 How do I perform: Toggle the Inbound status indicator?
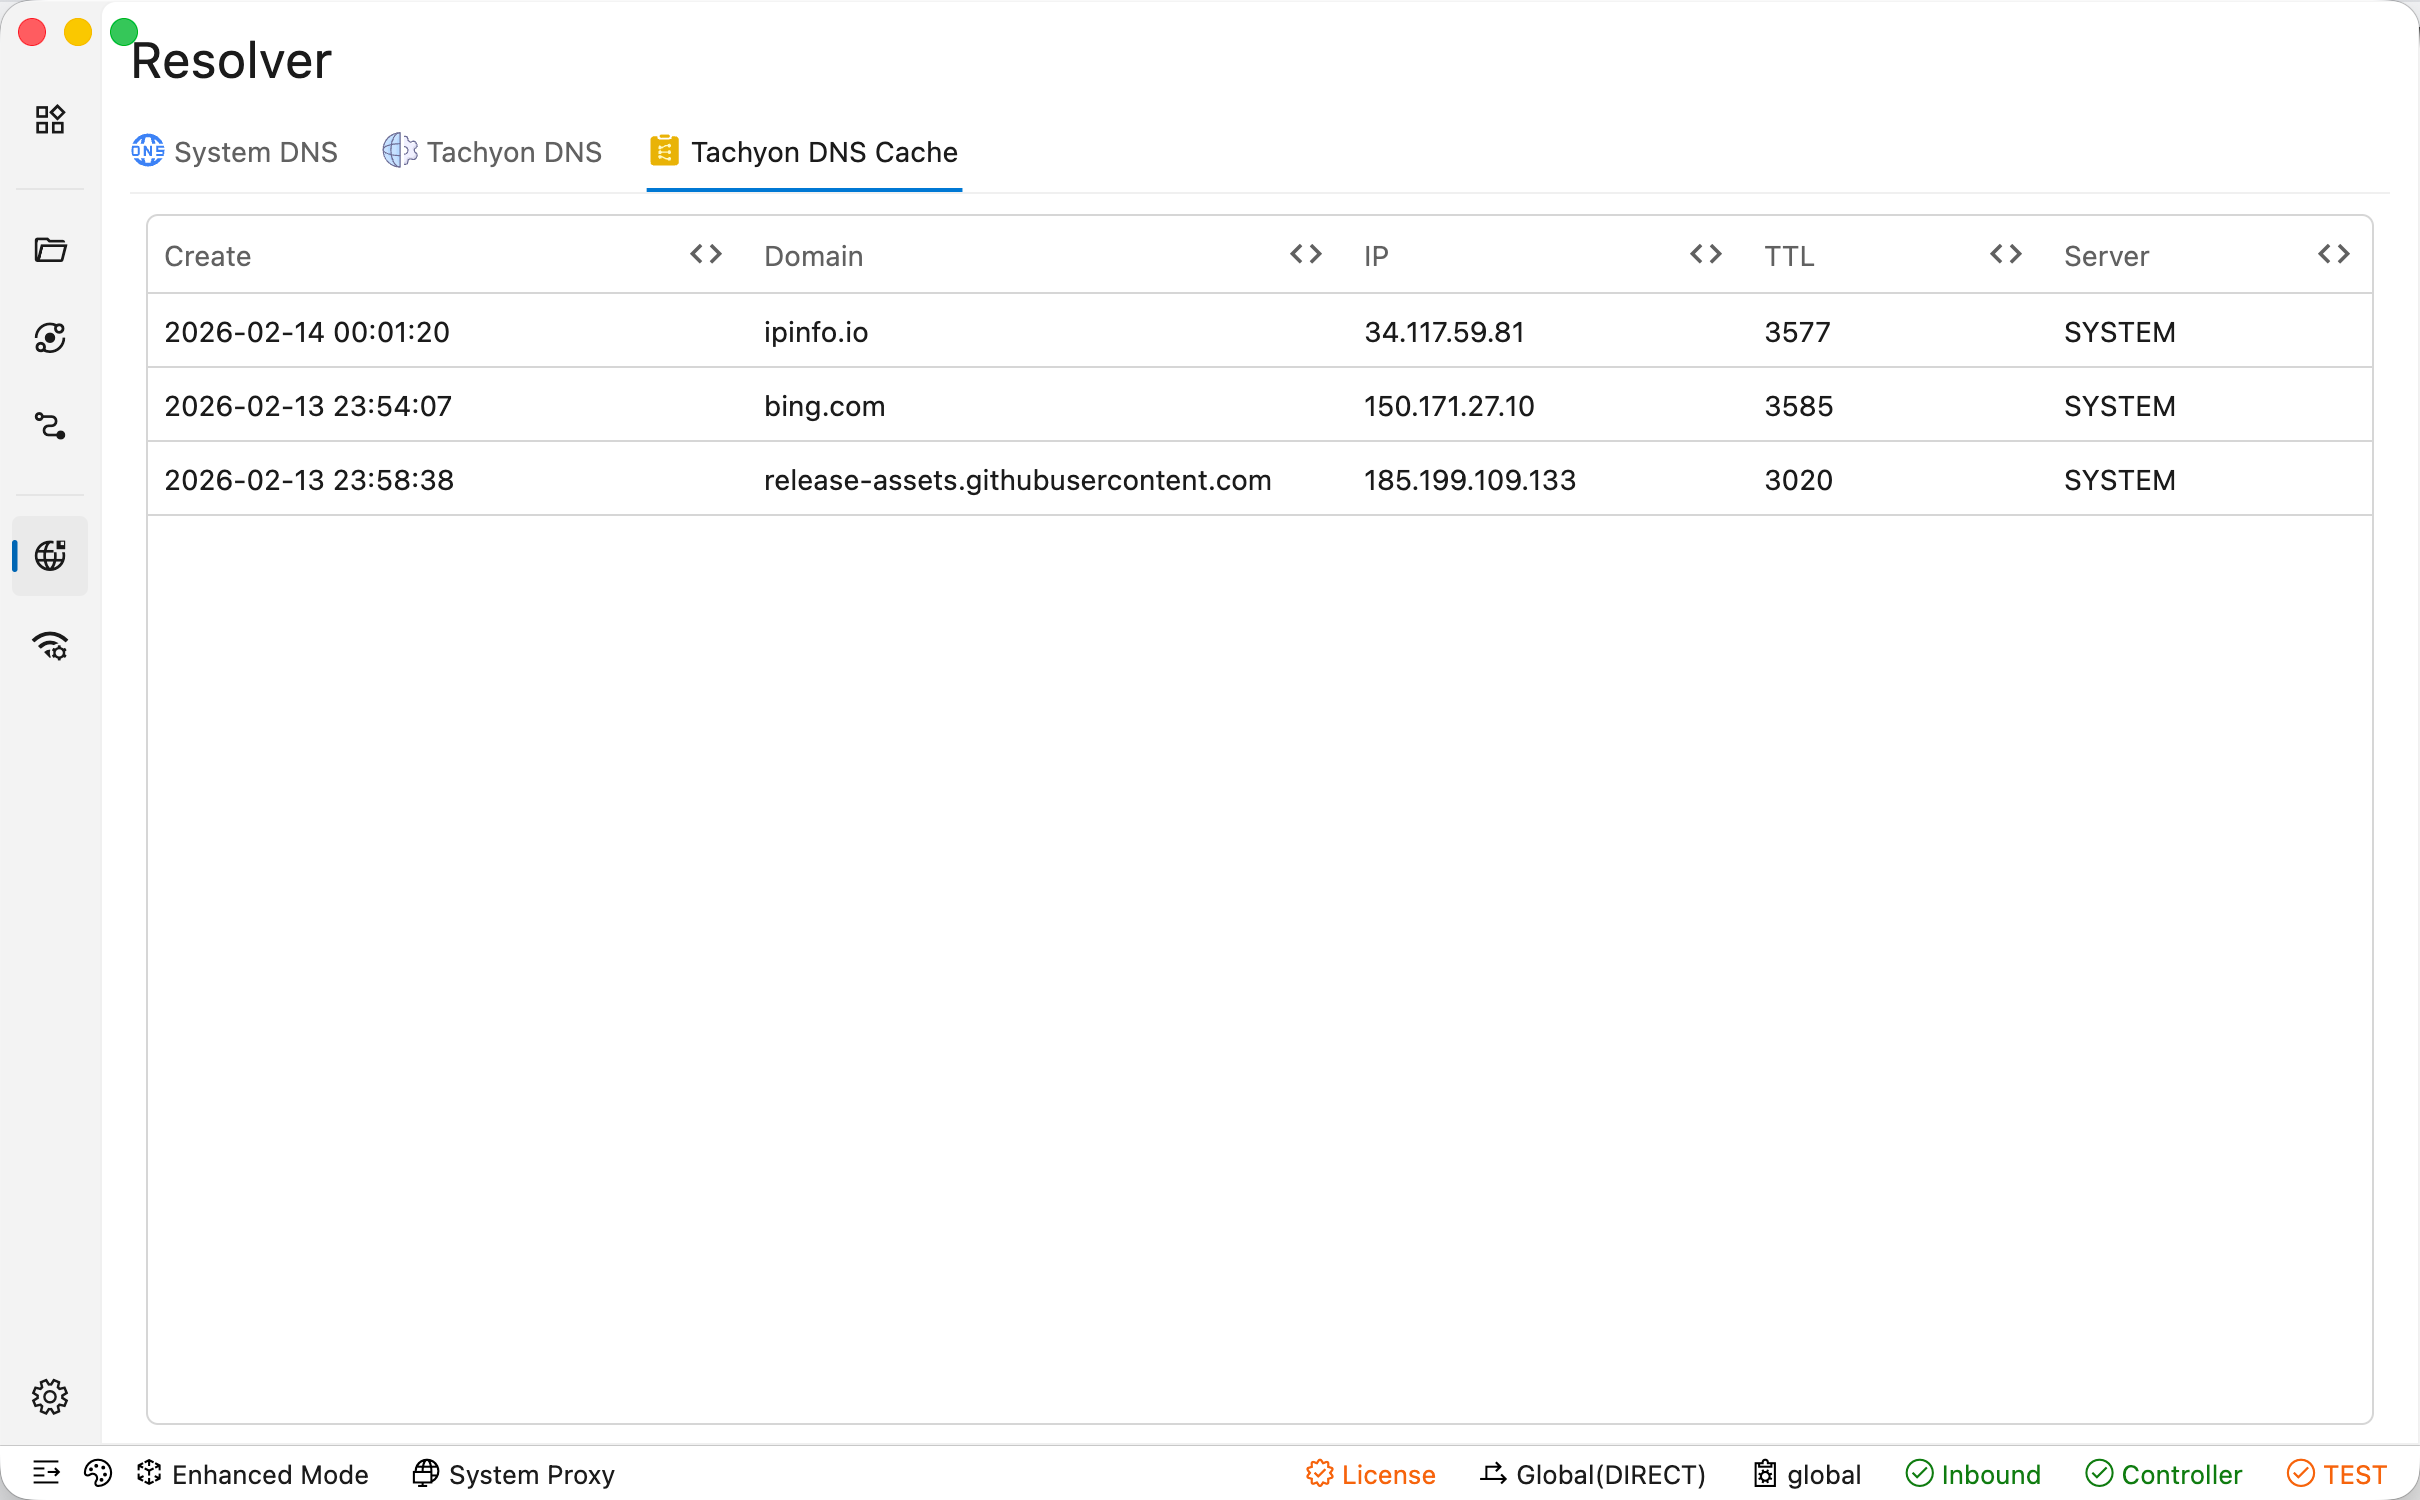pos(1973,1474)
